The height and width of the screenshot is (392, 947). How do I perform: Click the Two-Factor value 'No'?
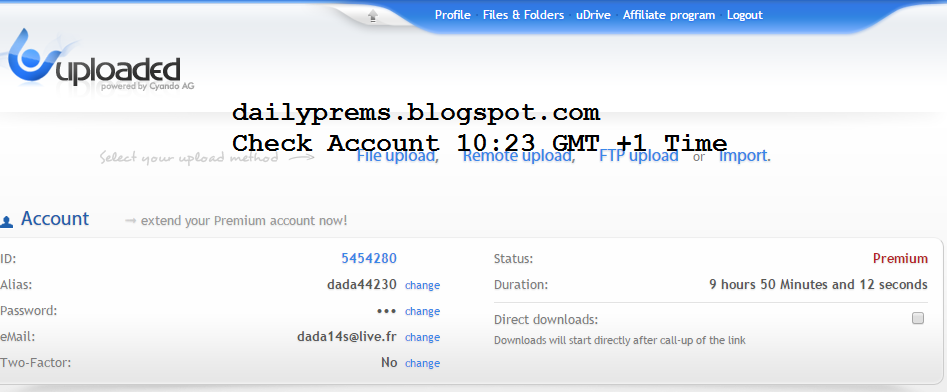click(389, 362)
